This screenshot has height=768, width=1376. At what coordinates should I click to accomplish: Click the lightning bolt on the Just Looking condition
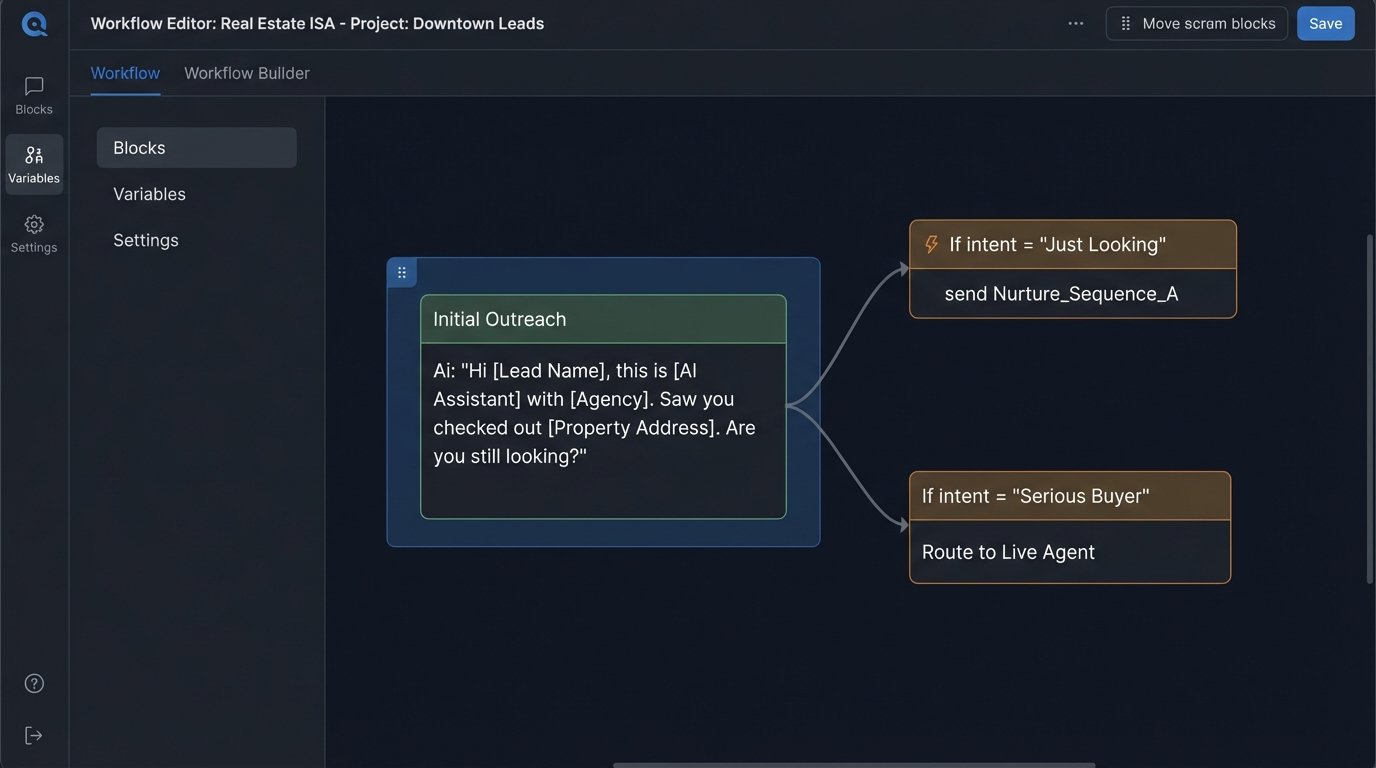click(930, 243)
